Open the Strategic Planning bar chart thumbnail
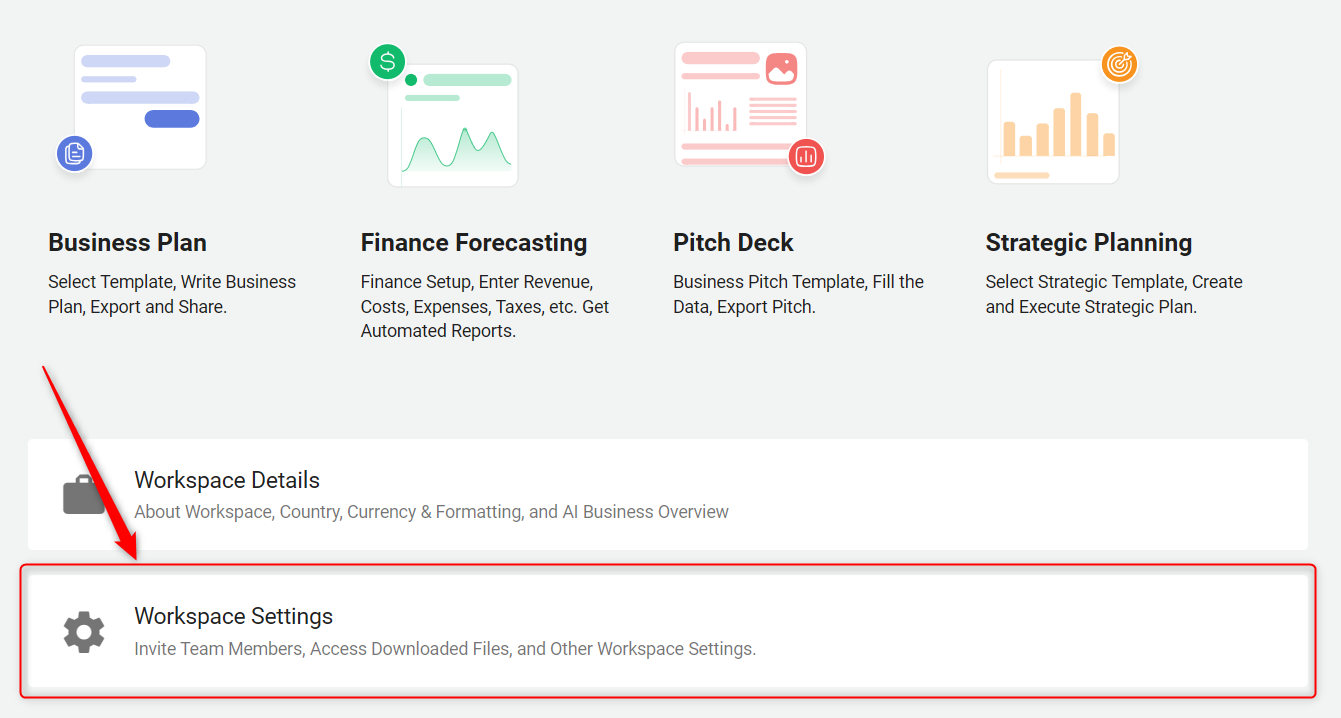1341x718 pixels. click(x=1053, y=122)
